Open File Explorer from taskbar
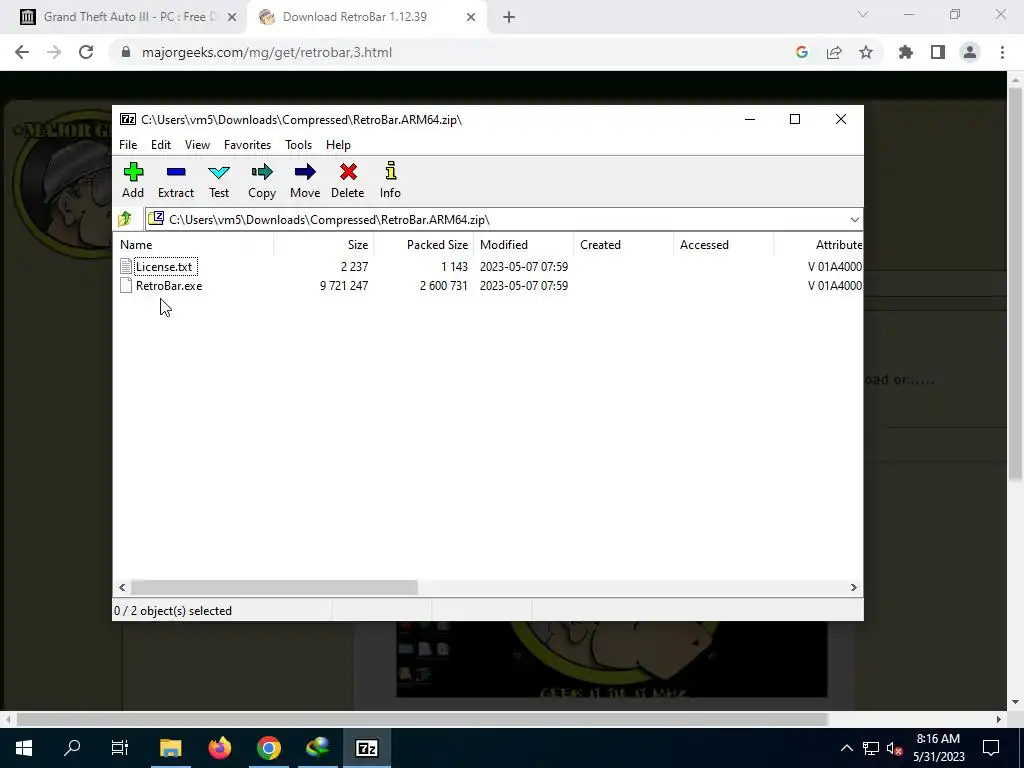 coord(171,748)
